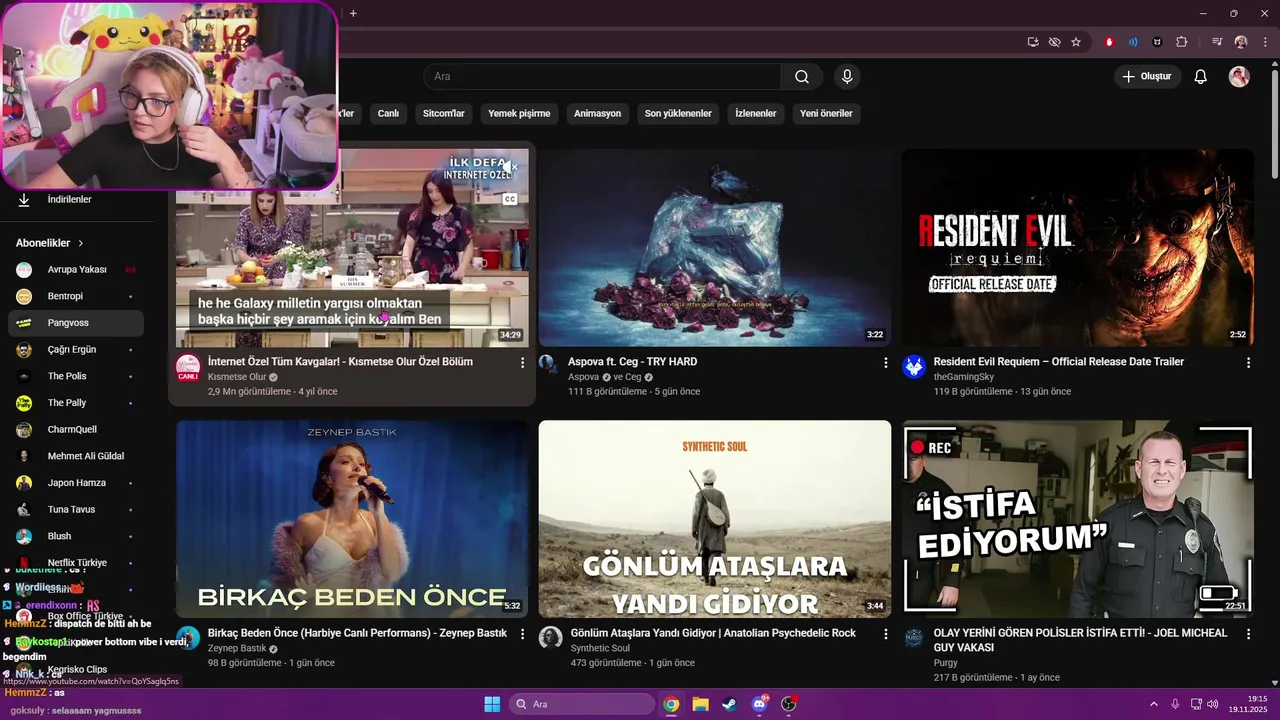Image resolution: width=1280 pixels, height=720 pixels.
Task: Click the İndirilenler download icon in sidebar
Action: point(24,200)
